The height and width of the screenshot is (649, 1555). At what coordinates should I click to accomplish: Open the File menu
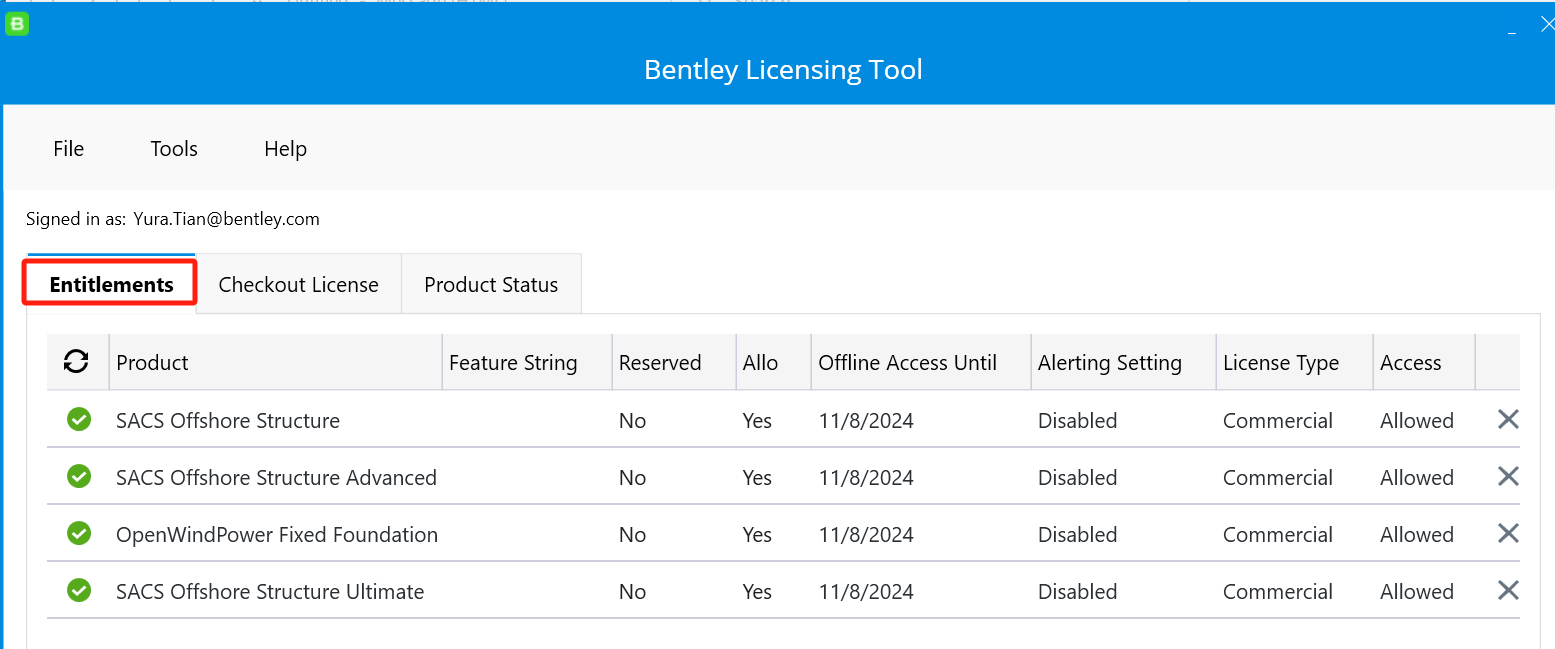(x=68, y=149)
